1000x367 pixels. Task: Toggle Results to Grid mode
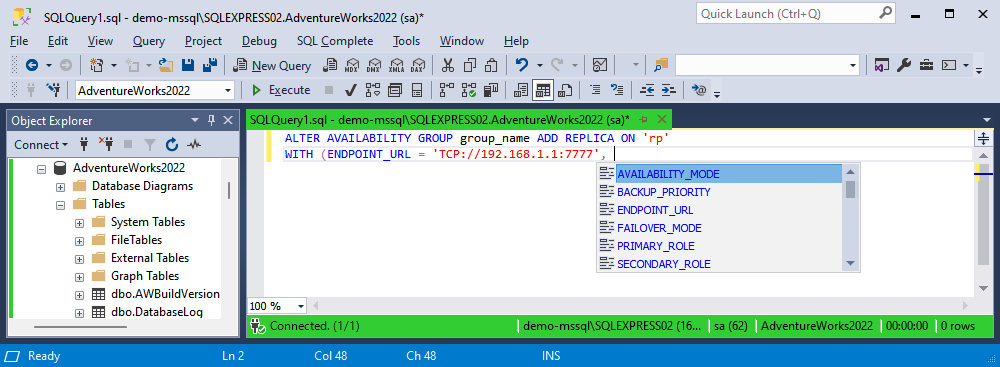[542, 91]
